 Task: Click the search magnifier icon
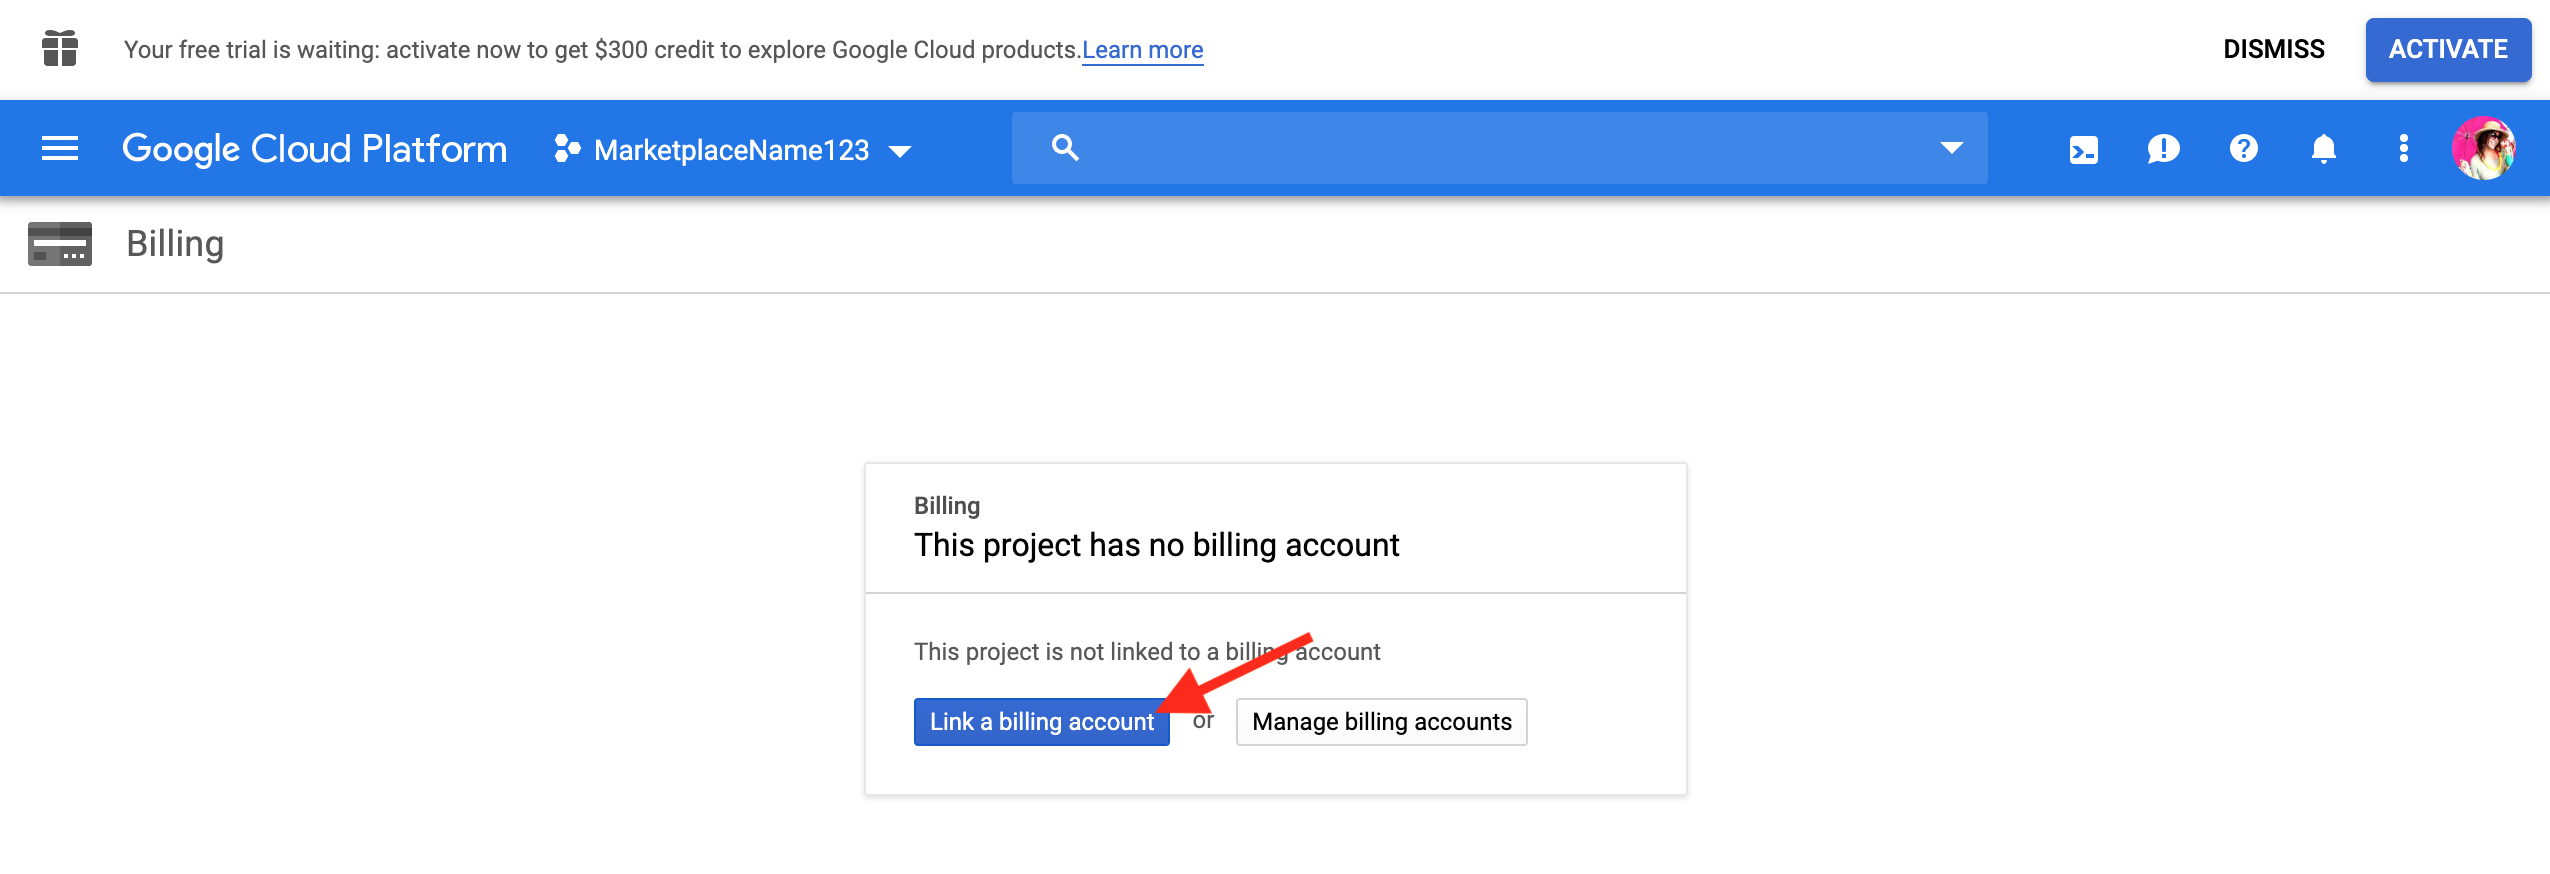[x=1065, y=148]
